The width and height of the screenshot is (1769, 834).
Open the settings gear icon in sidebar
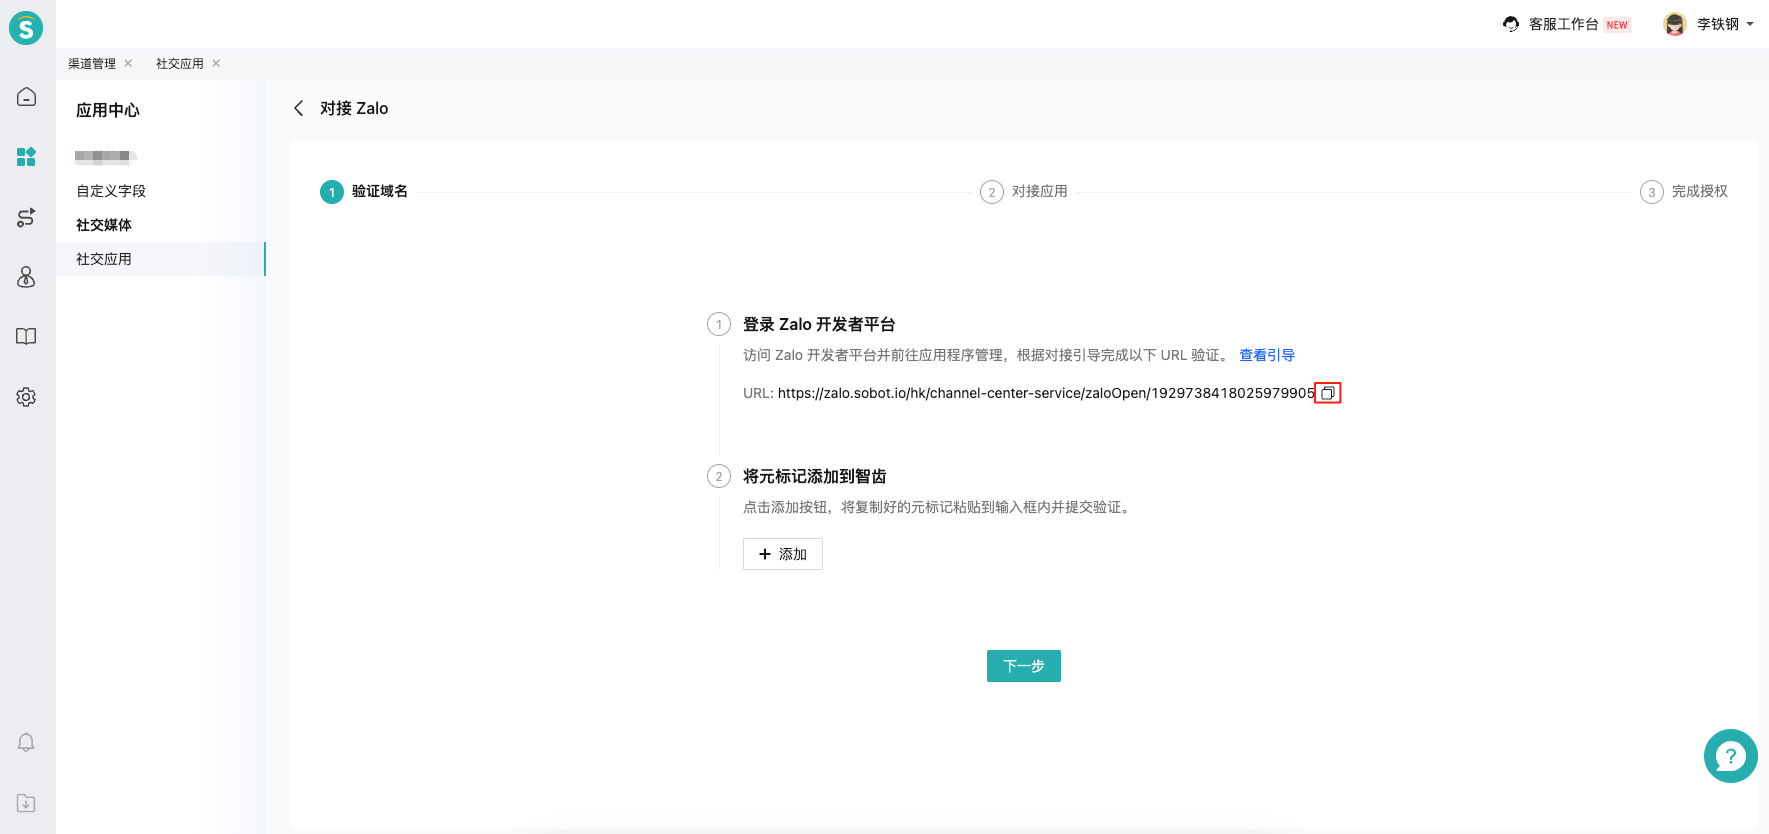(x=27, y=397)
